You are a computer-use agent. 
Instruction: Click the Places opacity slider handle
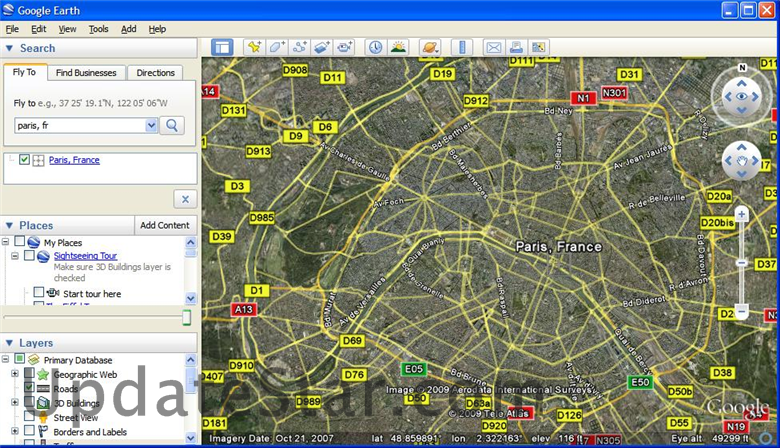click(x=187, y=317)
